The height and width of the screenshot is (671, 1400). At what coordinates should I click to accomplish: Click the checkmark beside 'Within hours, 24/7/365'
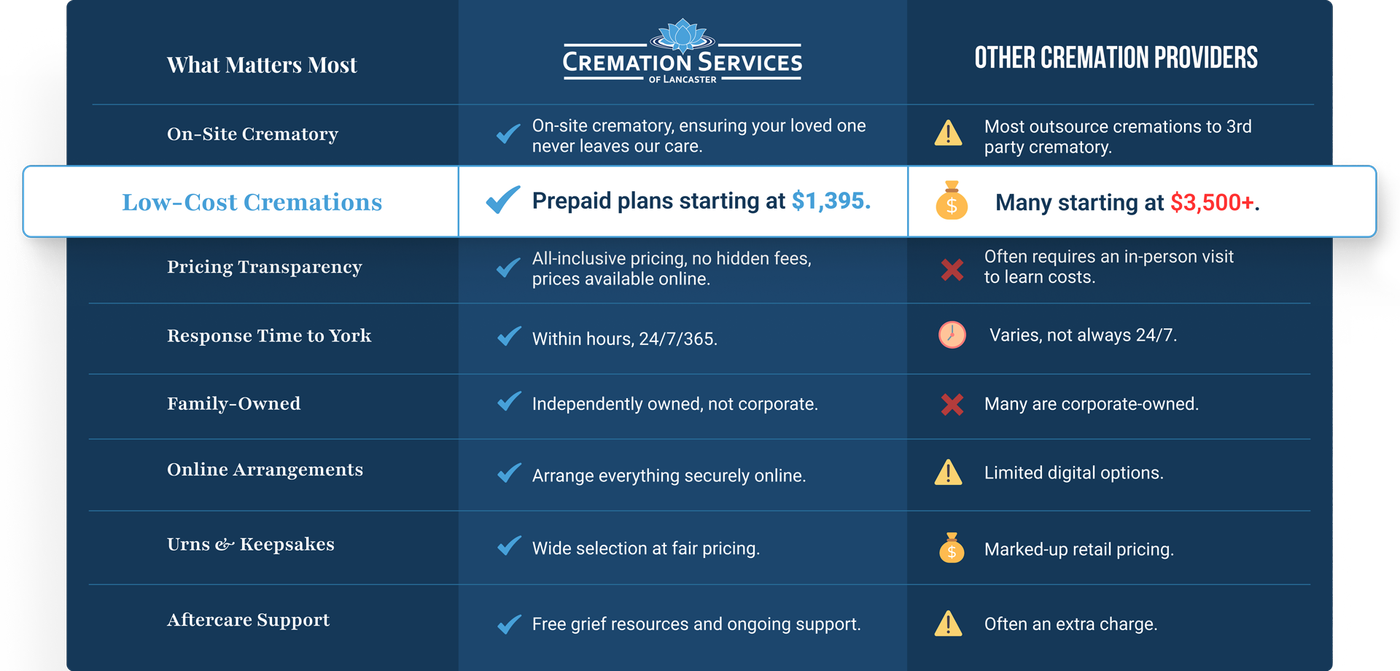509,336
